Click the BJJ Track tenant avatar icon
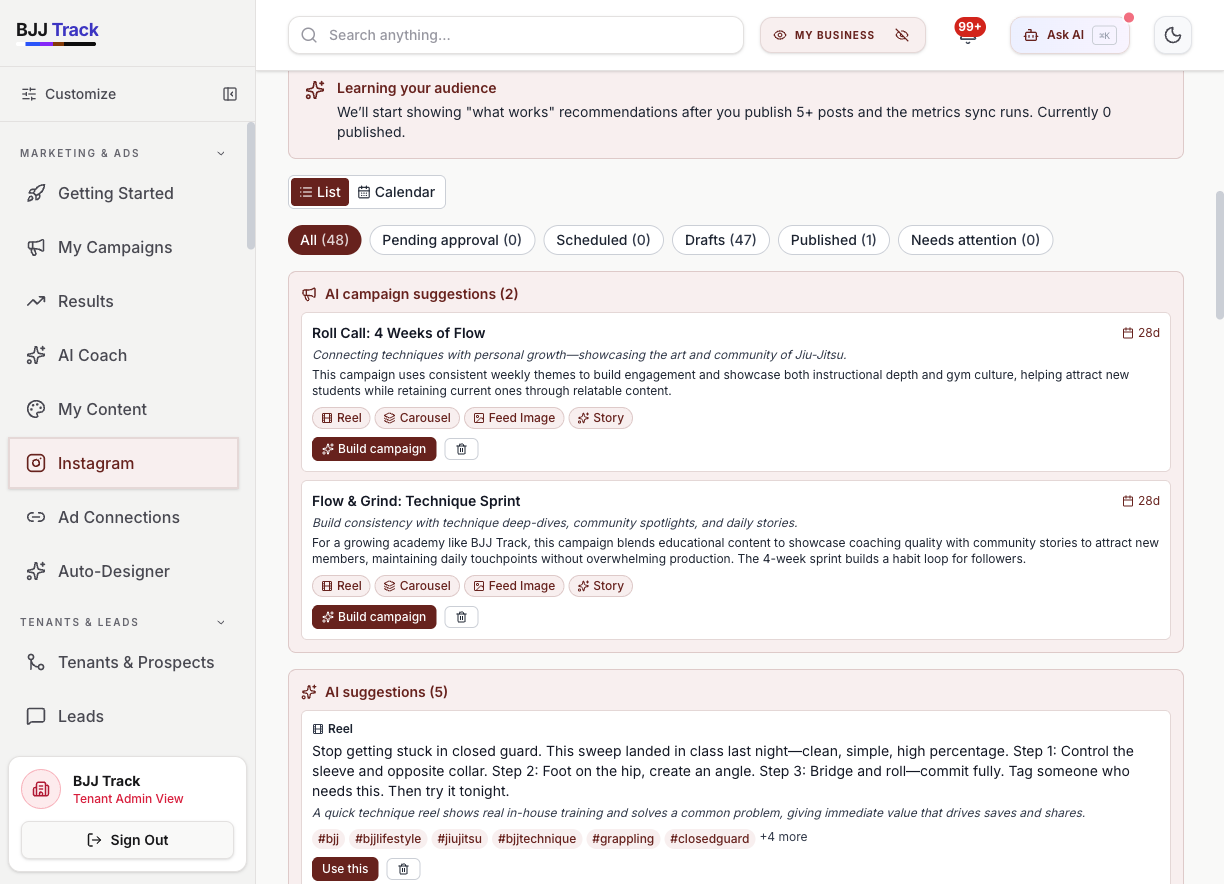The image size is (1224, 884). 41,789
